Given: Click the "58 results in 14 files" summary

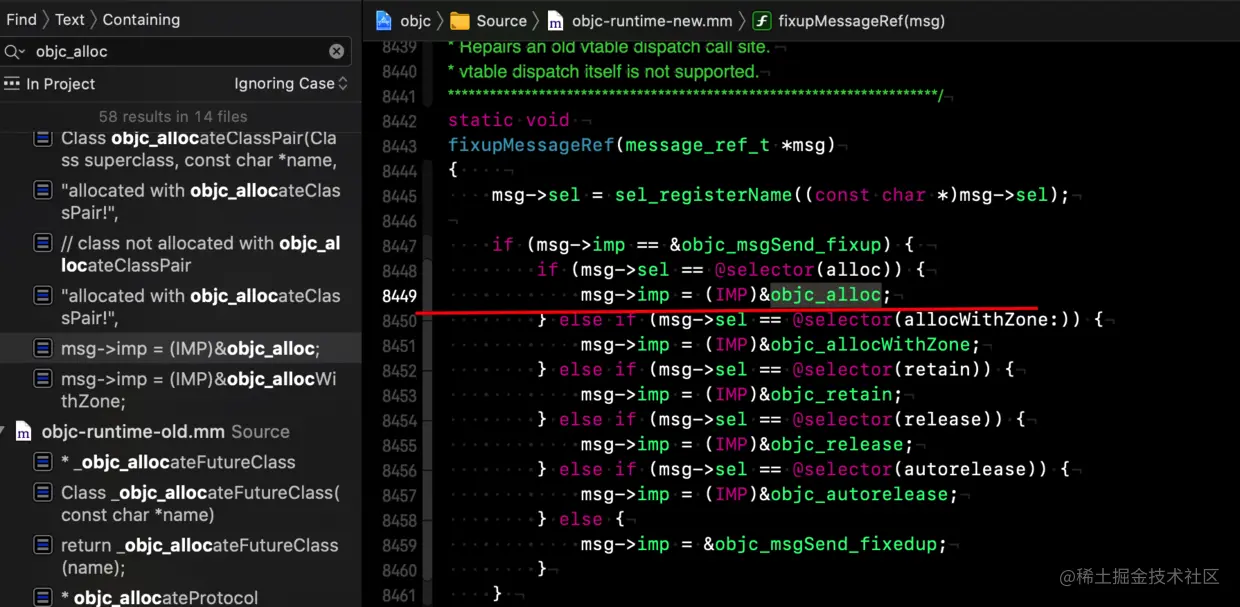Looking at the screenshot, I should pos(173,116).
